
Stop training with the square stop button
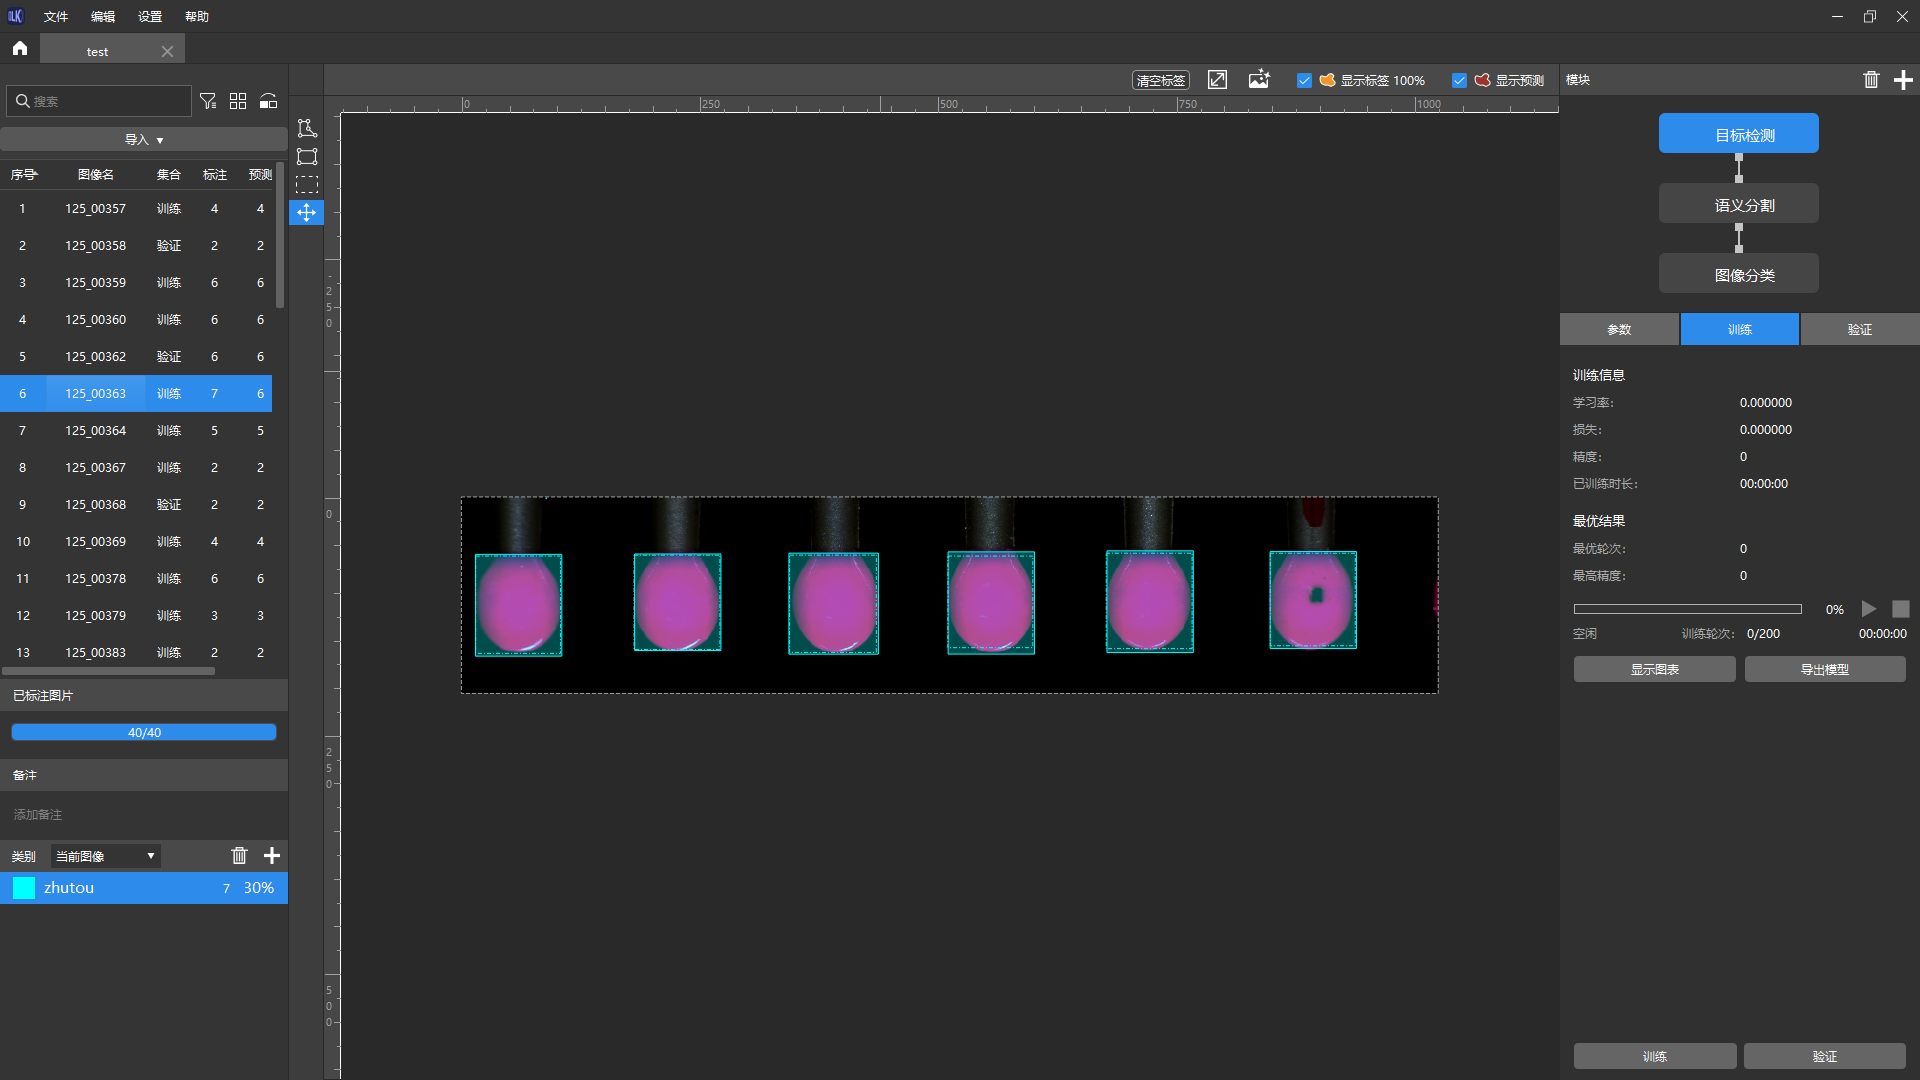point(1901,609)
